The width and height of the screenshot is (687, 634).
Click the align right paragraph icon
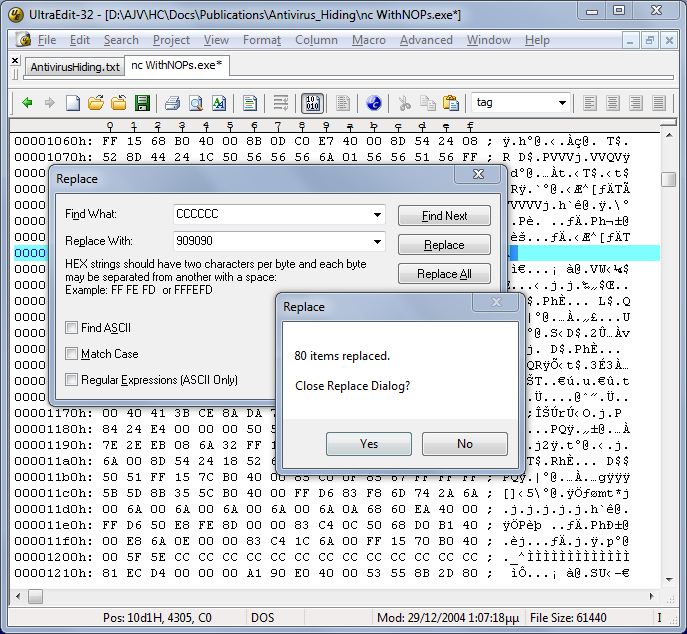tap(635, 103)
